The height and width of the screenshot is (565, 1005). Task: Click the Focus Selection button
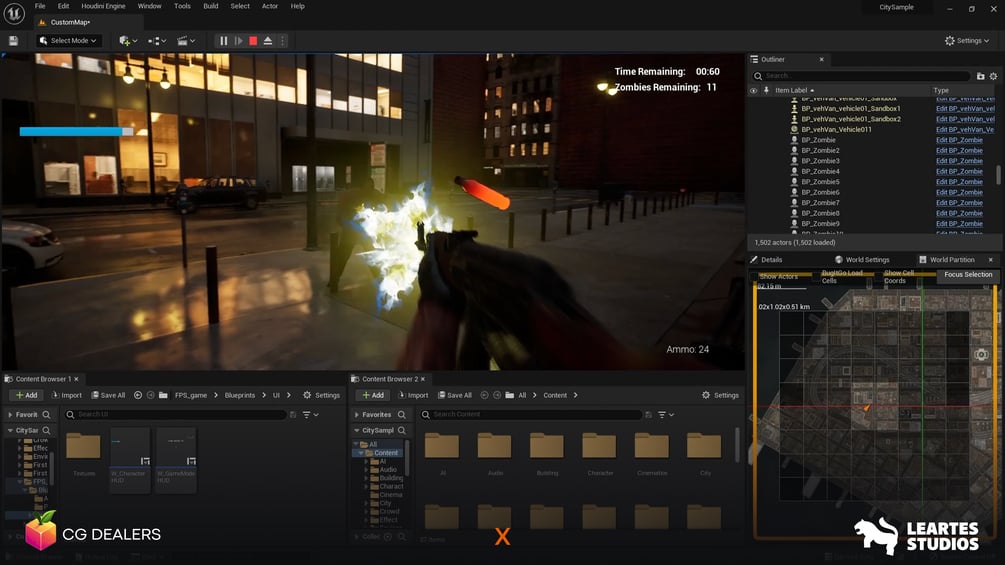click(x=968, y=275)
